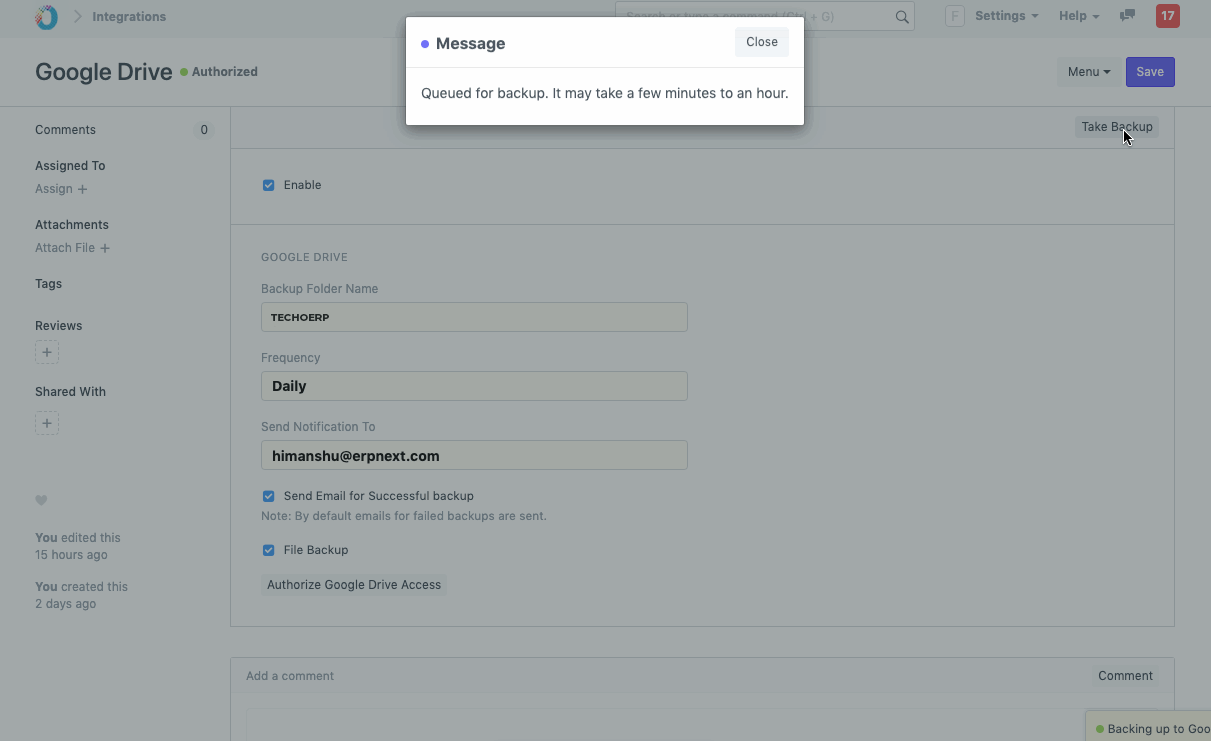Toggle Send Email for Successful backup
Image resolution: width=1211 pixels, height=741 pixels.
pyautogui.click(x=268, y=496)
